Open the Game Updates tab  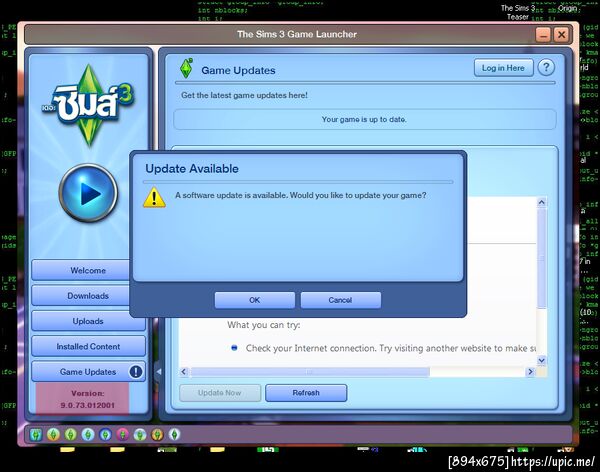88,372
